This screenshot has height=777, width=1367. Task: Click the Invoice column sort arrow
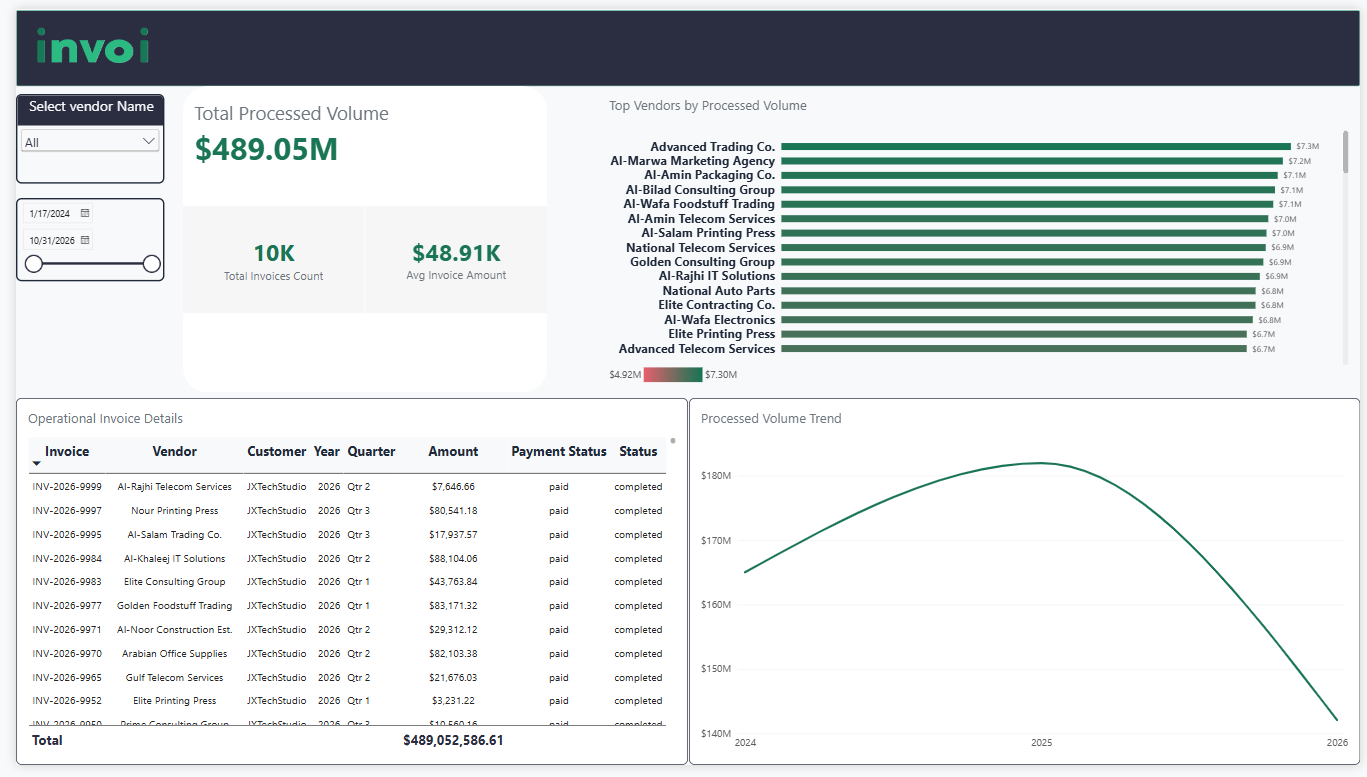pos(37,464)
